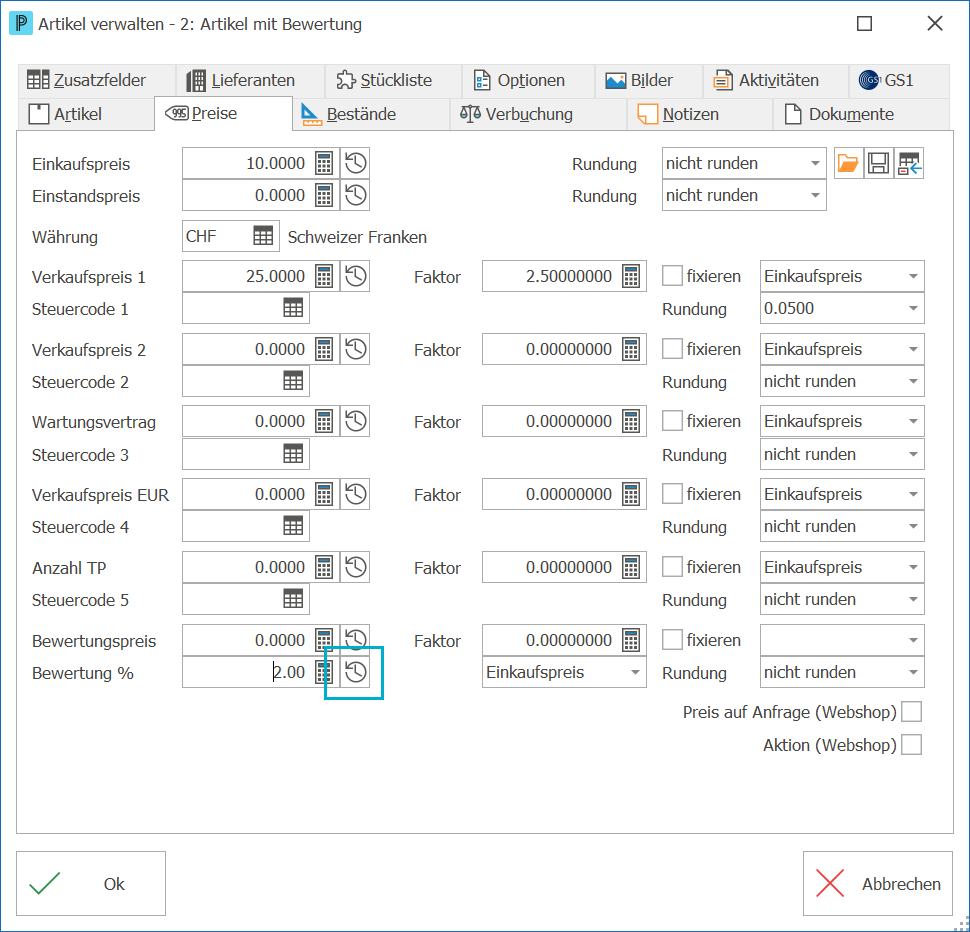The image size is (970, 932).
Task: Open the 0.0500 Rundung dropdown
Action: click(843, 308)
